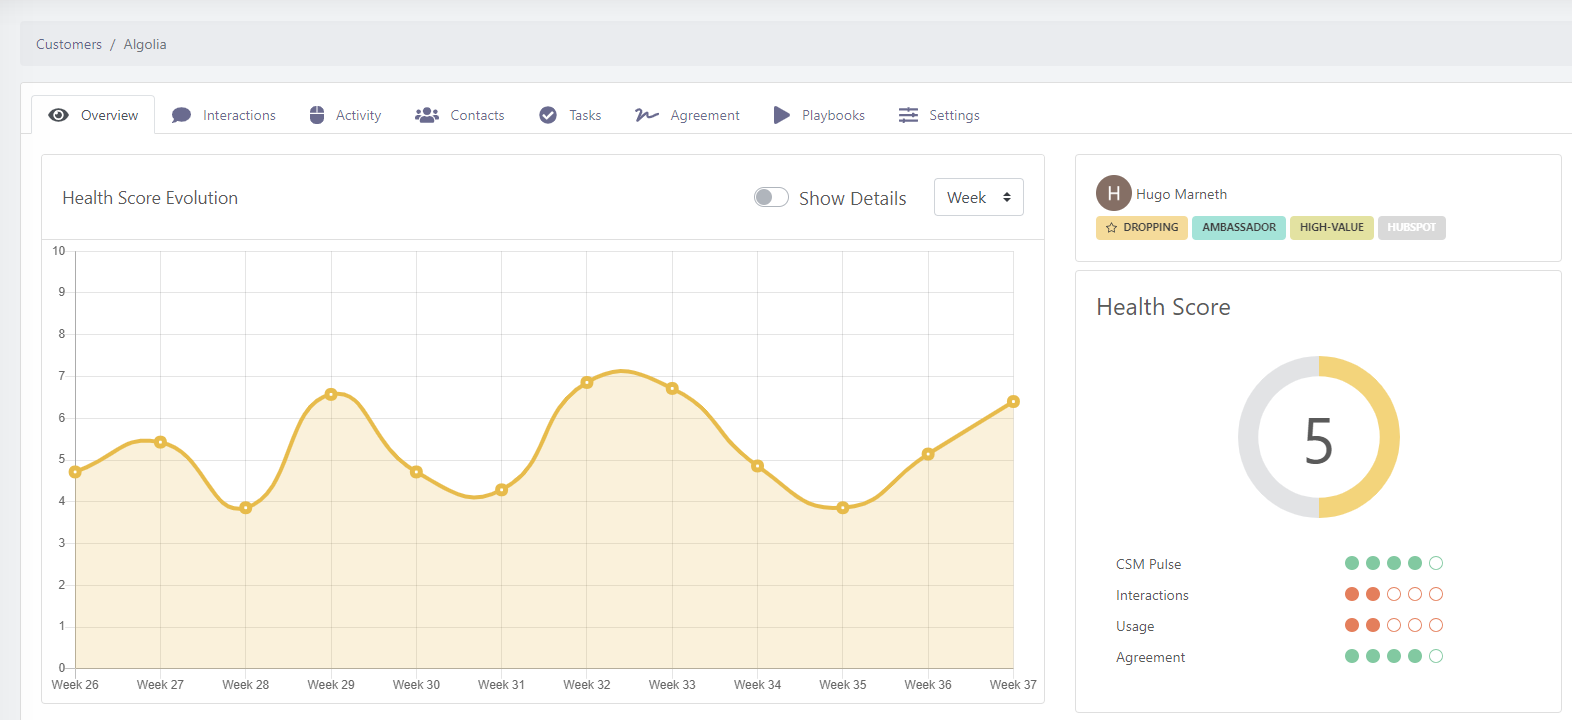
Task: Open the Settings tab
Action: click(939, 115)
